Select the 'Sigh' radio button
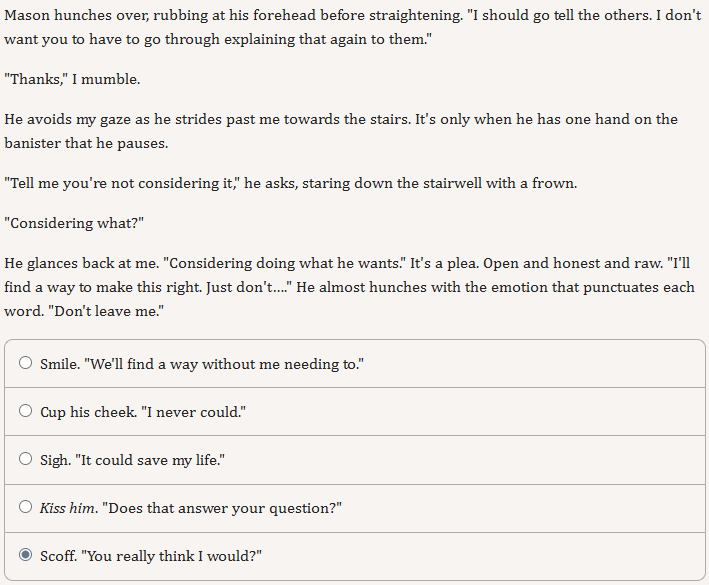Image resolution: width=709 pixels, height=585 pixels. tap(26, 459)
